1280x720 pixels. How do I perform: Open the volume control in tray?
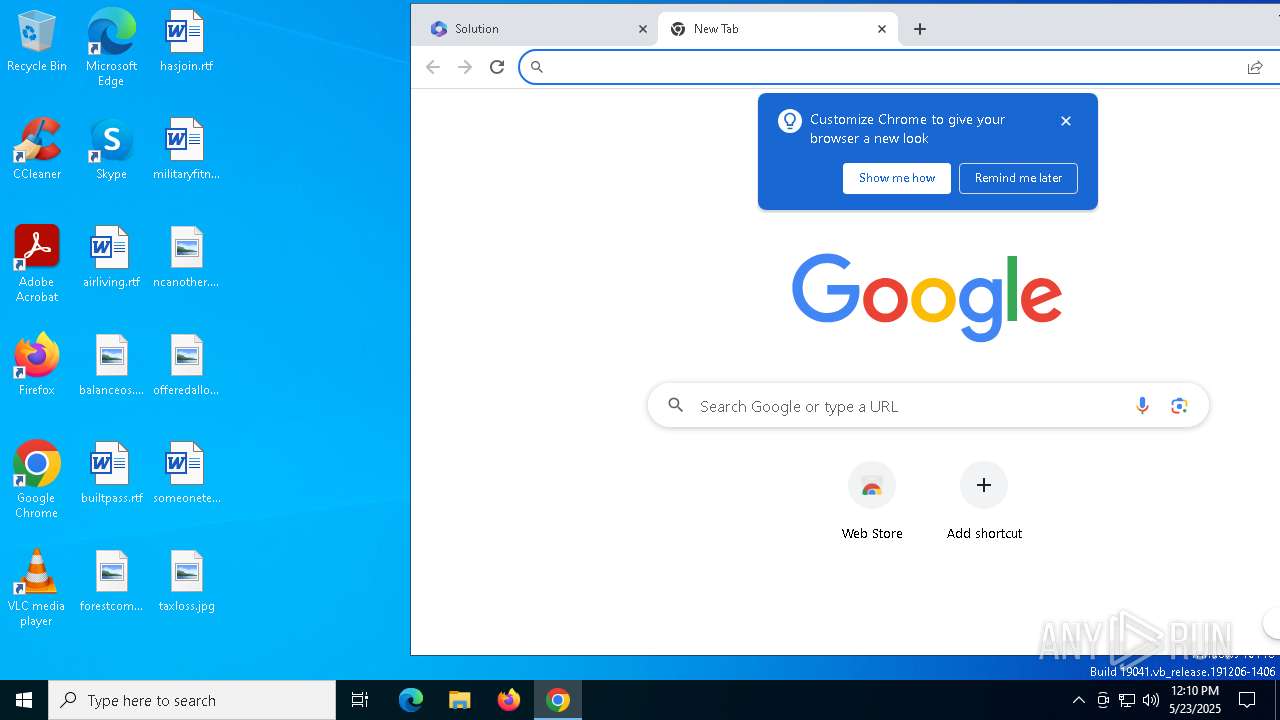(x=1151, y=700)
